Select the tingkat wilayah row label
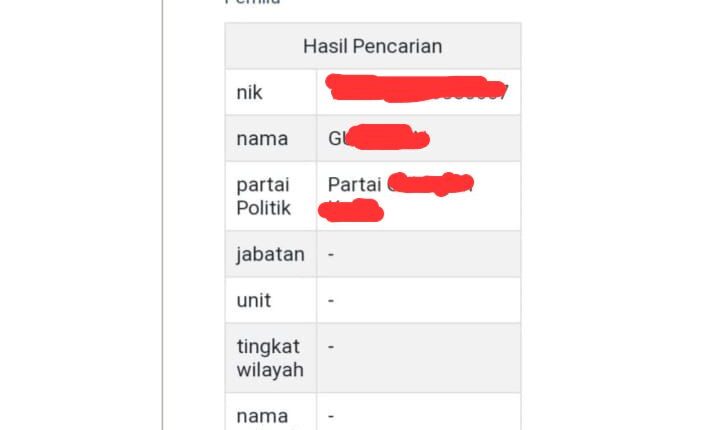720x430 pixels. pyautogui.click(x=270, y=358)
